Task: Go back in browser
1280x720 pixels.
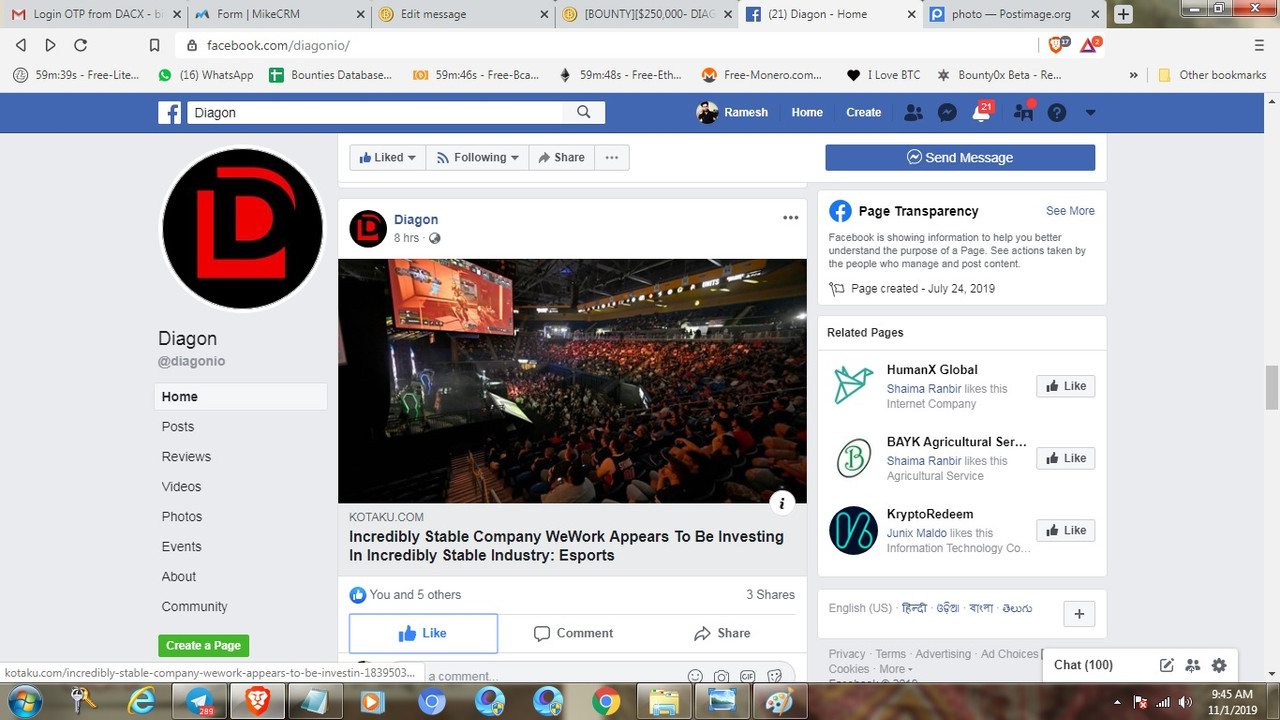Action: [21, 45]
